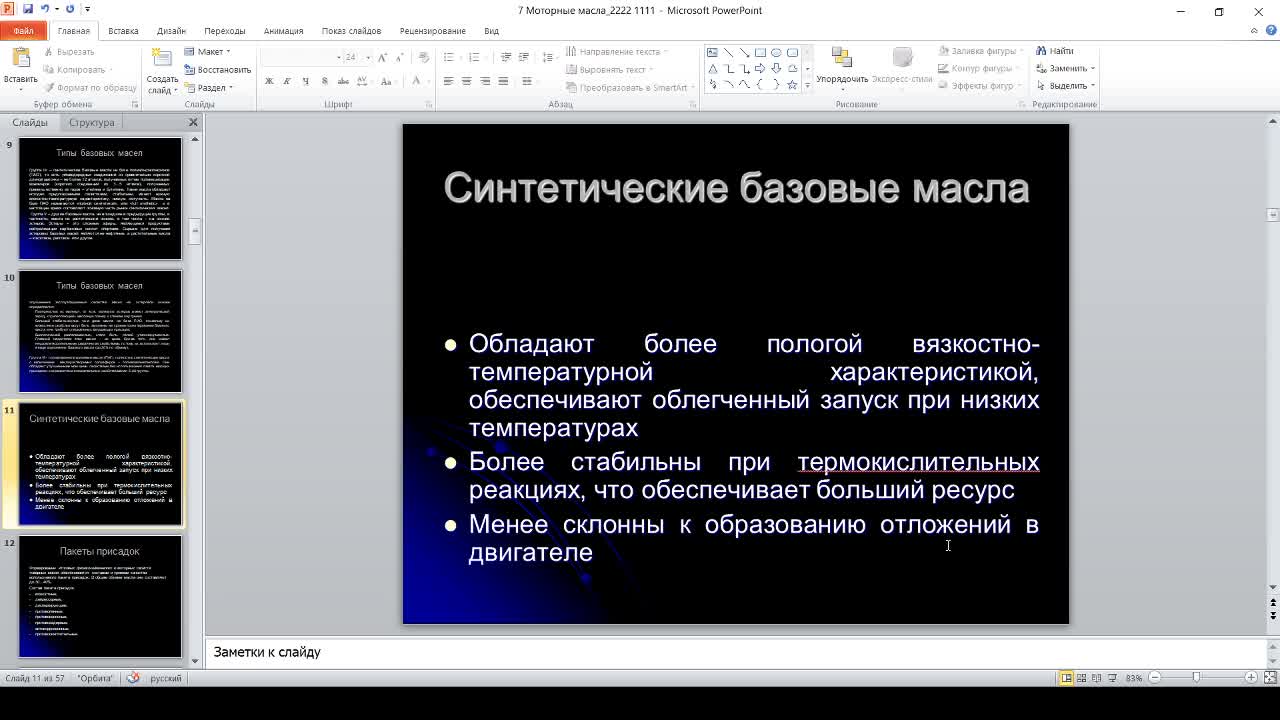Switch to the Animation (Анимация) tab
The height and width of the screenshot is (720, 1280).
283,31
